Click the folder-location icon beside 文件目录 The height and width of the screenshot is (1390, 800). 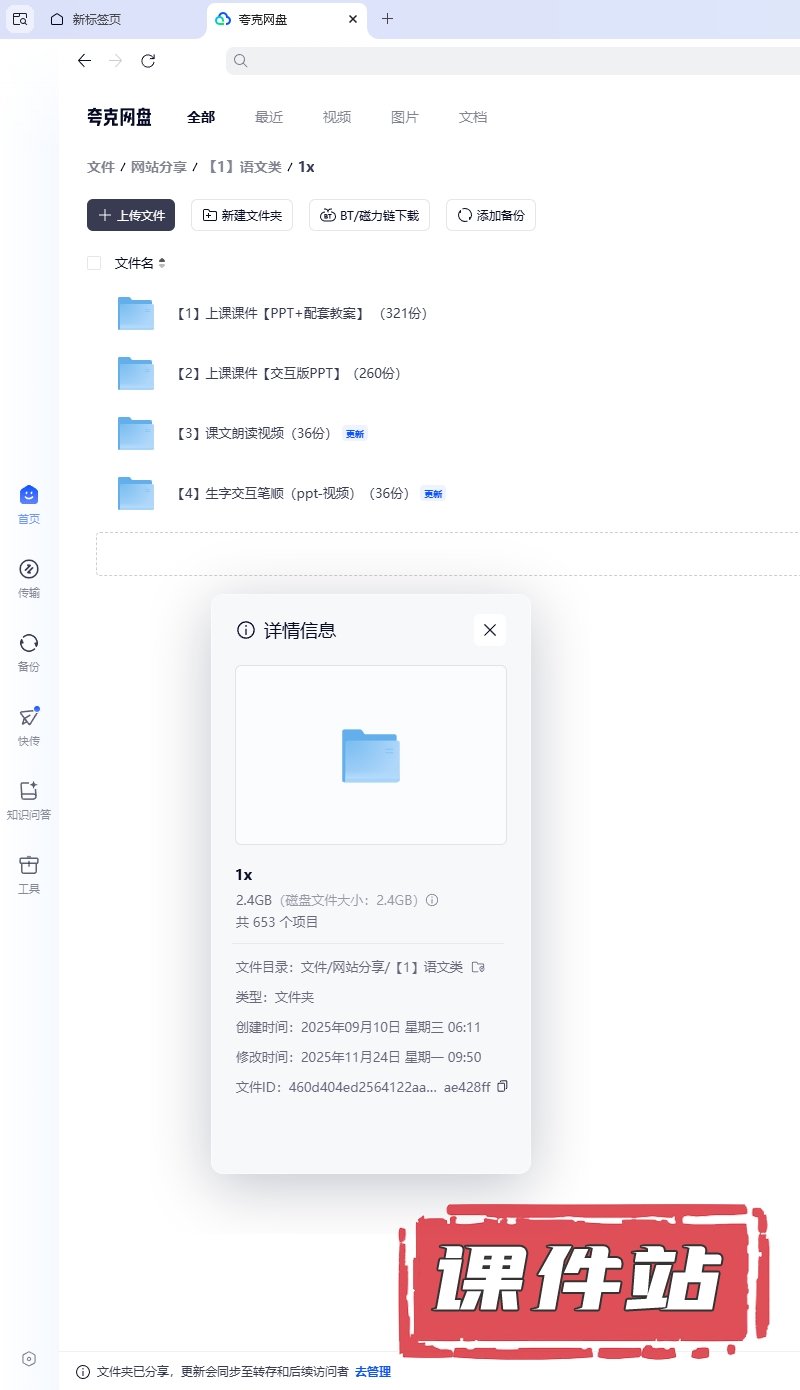(478, 967)
